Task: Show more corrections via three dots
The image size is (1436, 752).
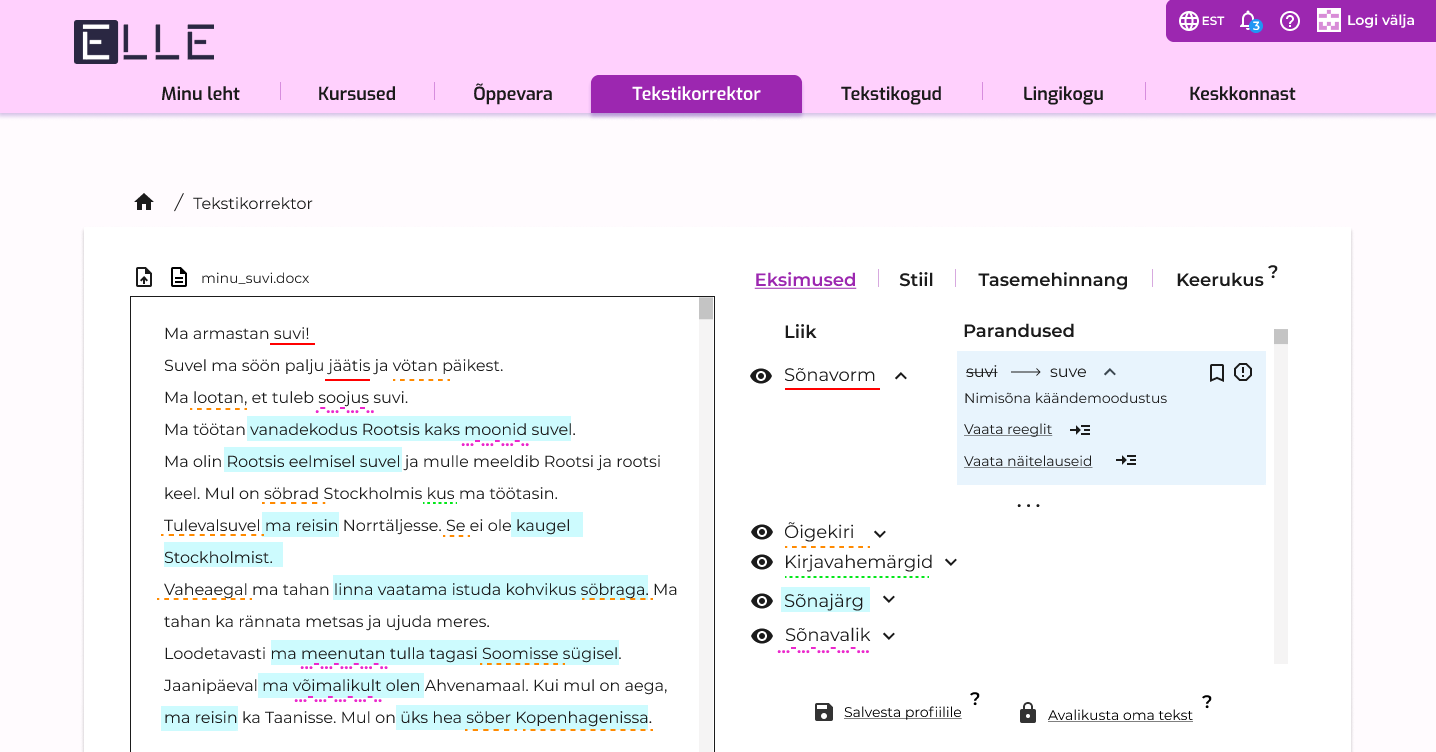Action: coord(1028,506)
